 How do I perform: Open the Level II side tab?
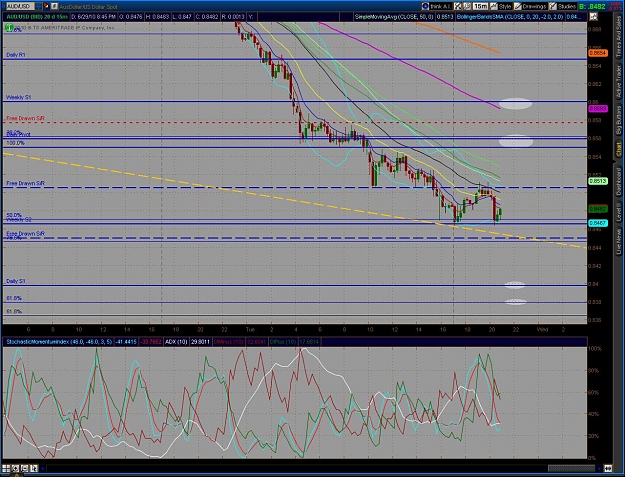point(619,212)
